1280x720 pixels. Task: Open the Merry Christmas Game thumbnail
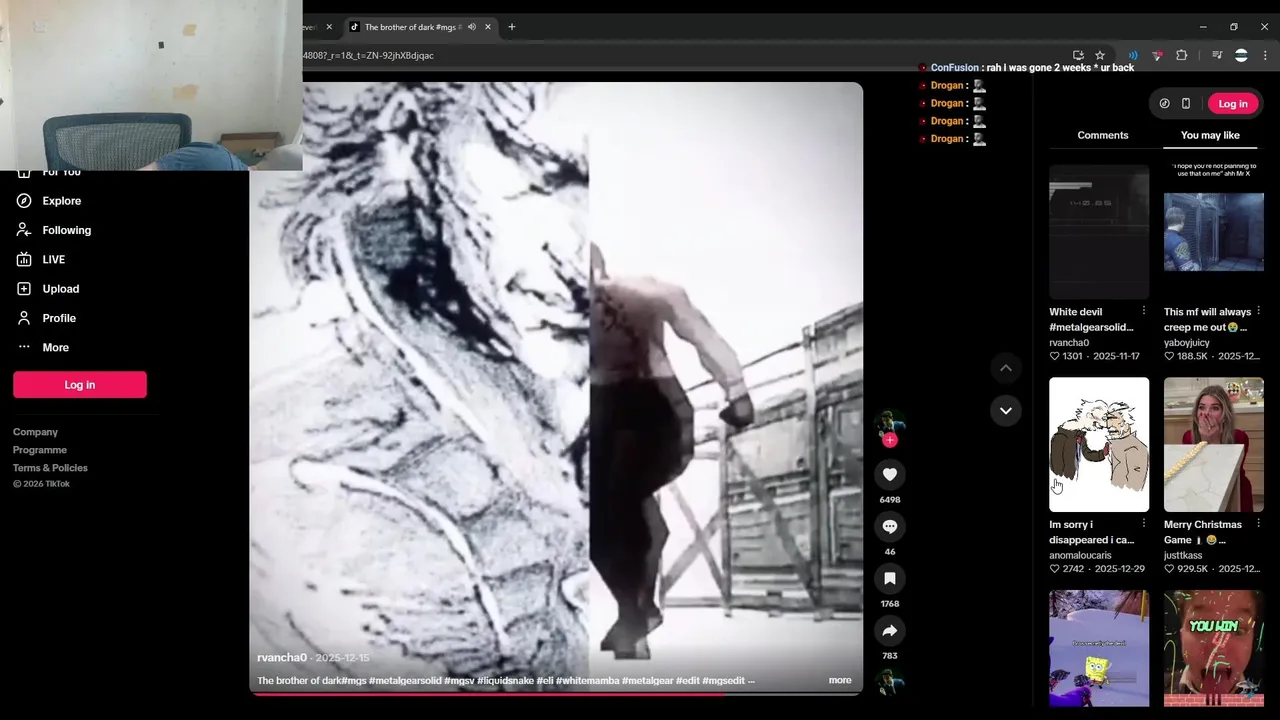pyautogui.click(x=1214, y=445)
